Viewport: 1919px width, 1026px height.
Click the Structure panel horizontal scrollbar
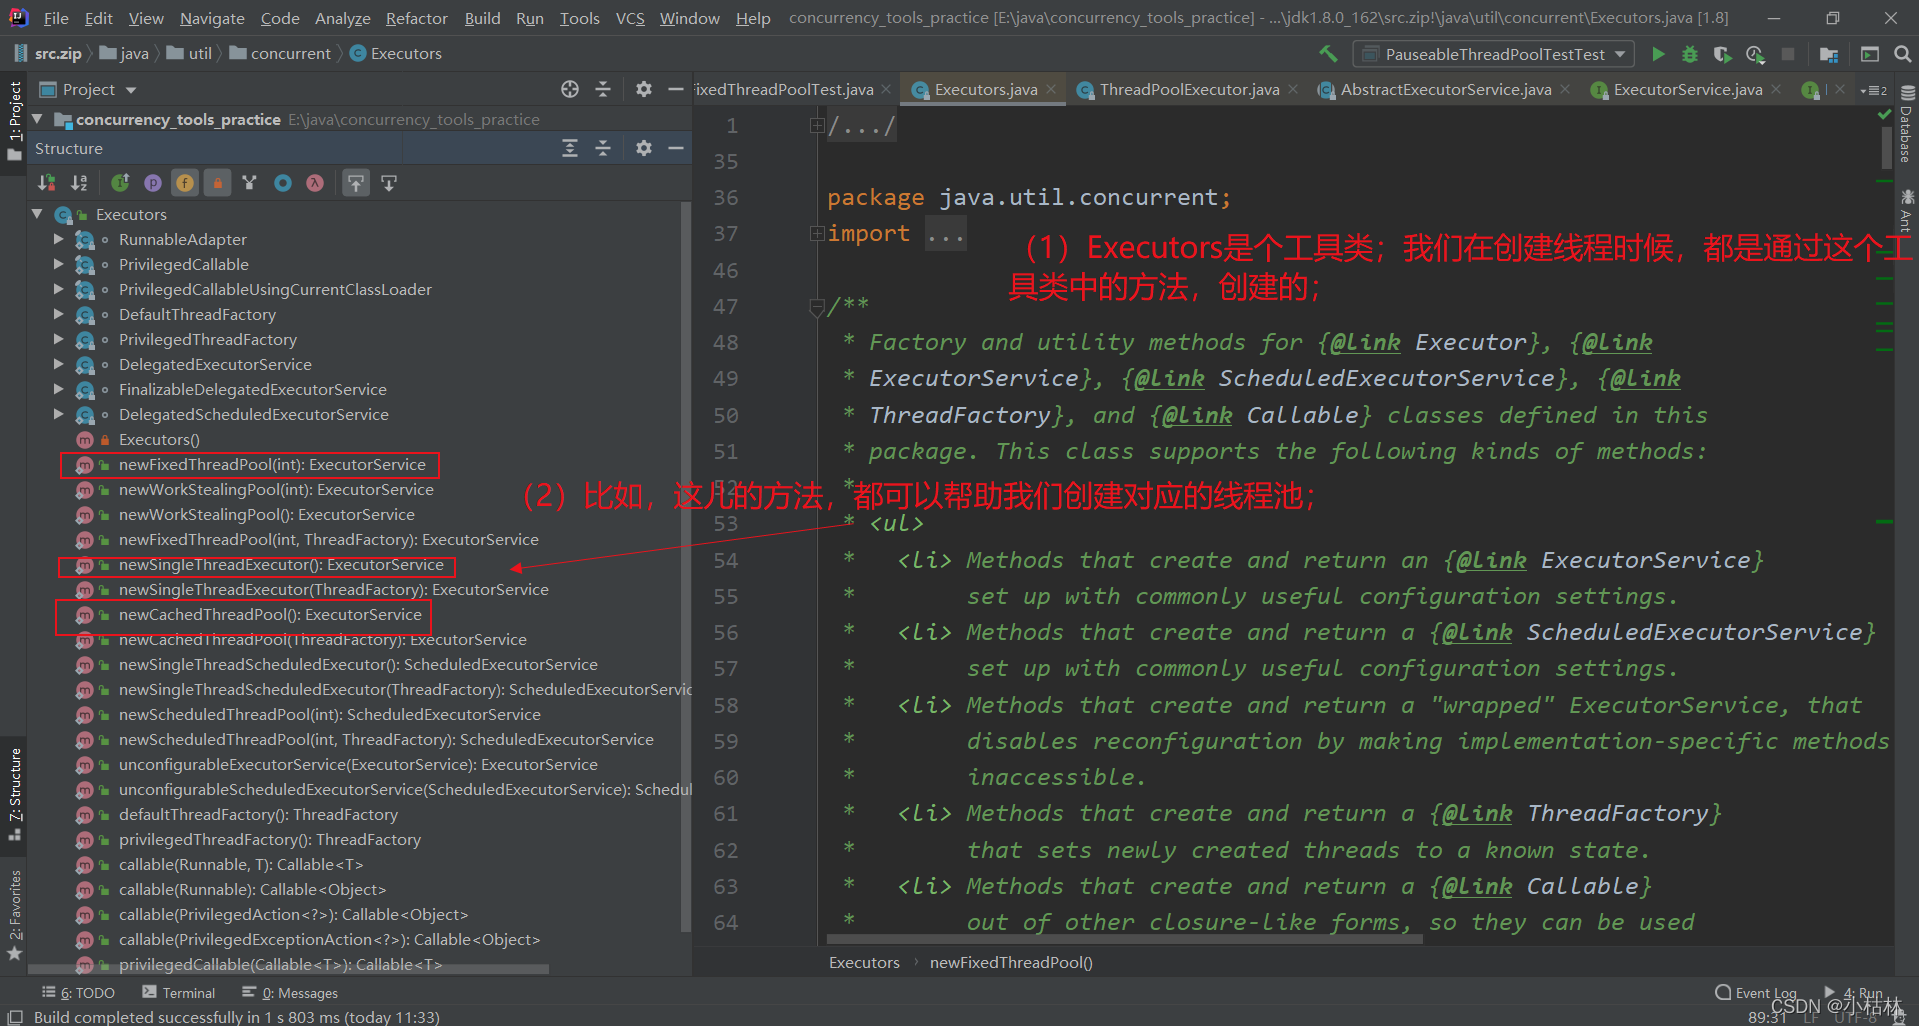290,969
